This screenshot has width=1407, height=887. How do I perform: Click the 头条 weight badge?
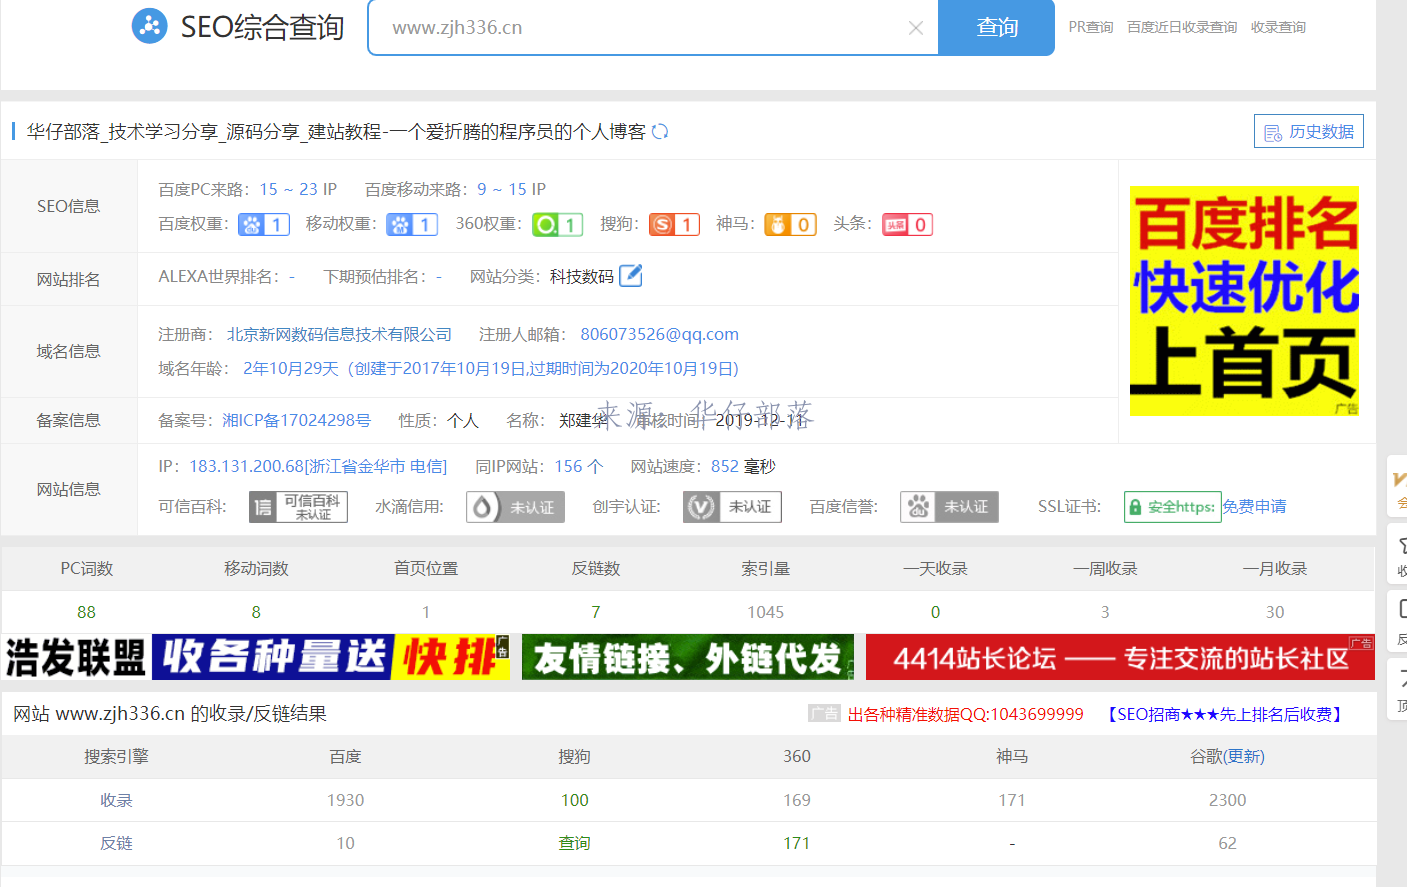(907, 224)
